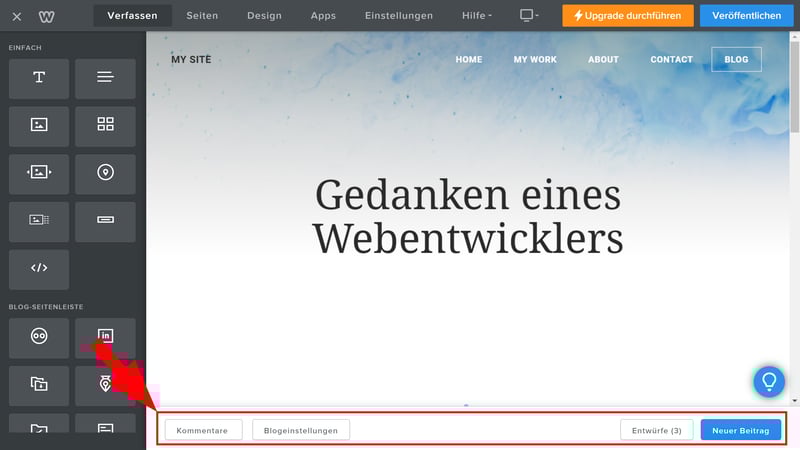Select the Slideshow element

pyautogui.click(x=39, y=173)
